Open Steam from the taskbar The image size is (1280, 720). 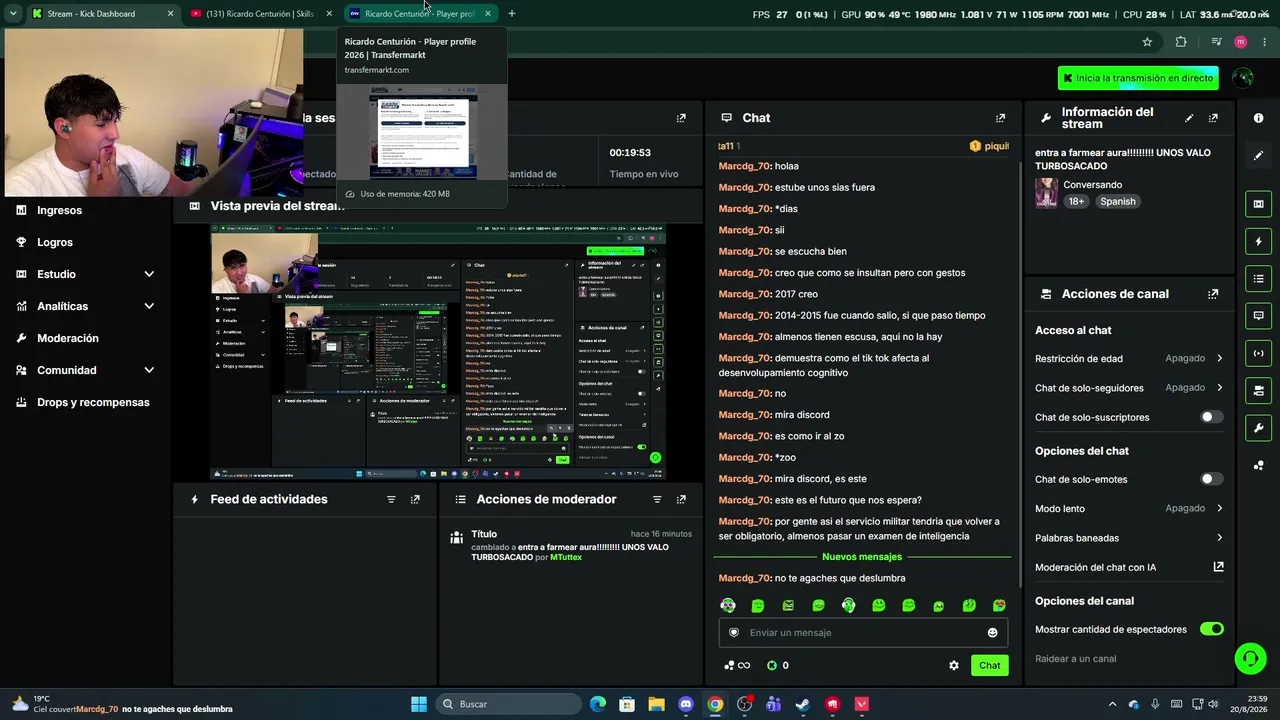click(x=803, y=704)
